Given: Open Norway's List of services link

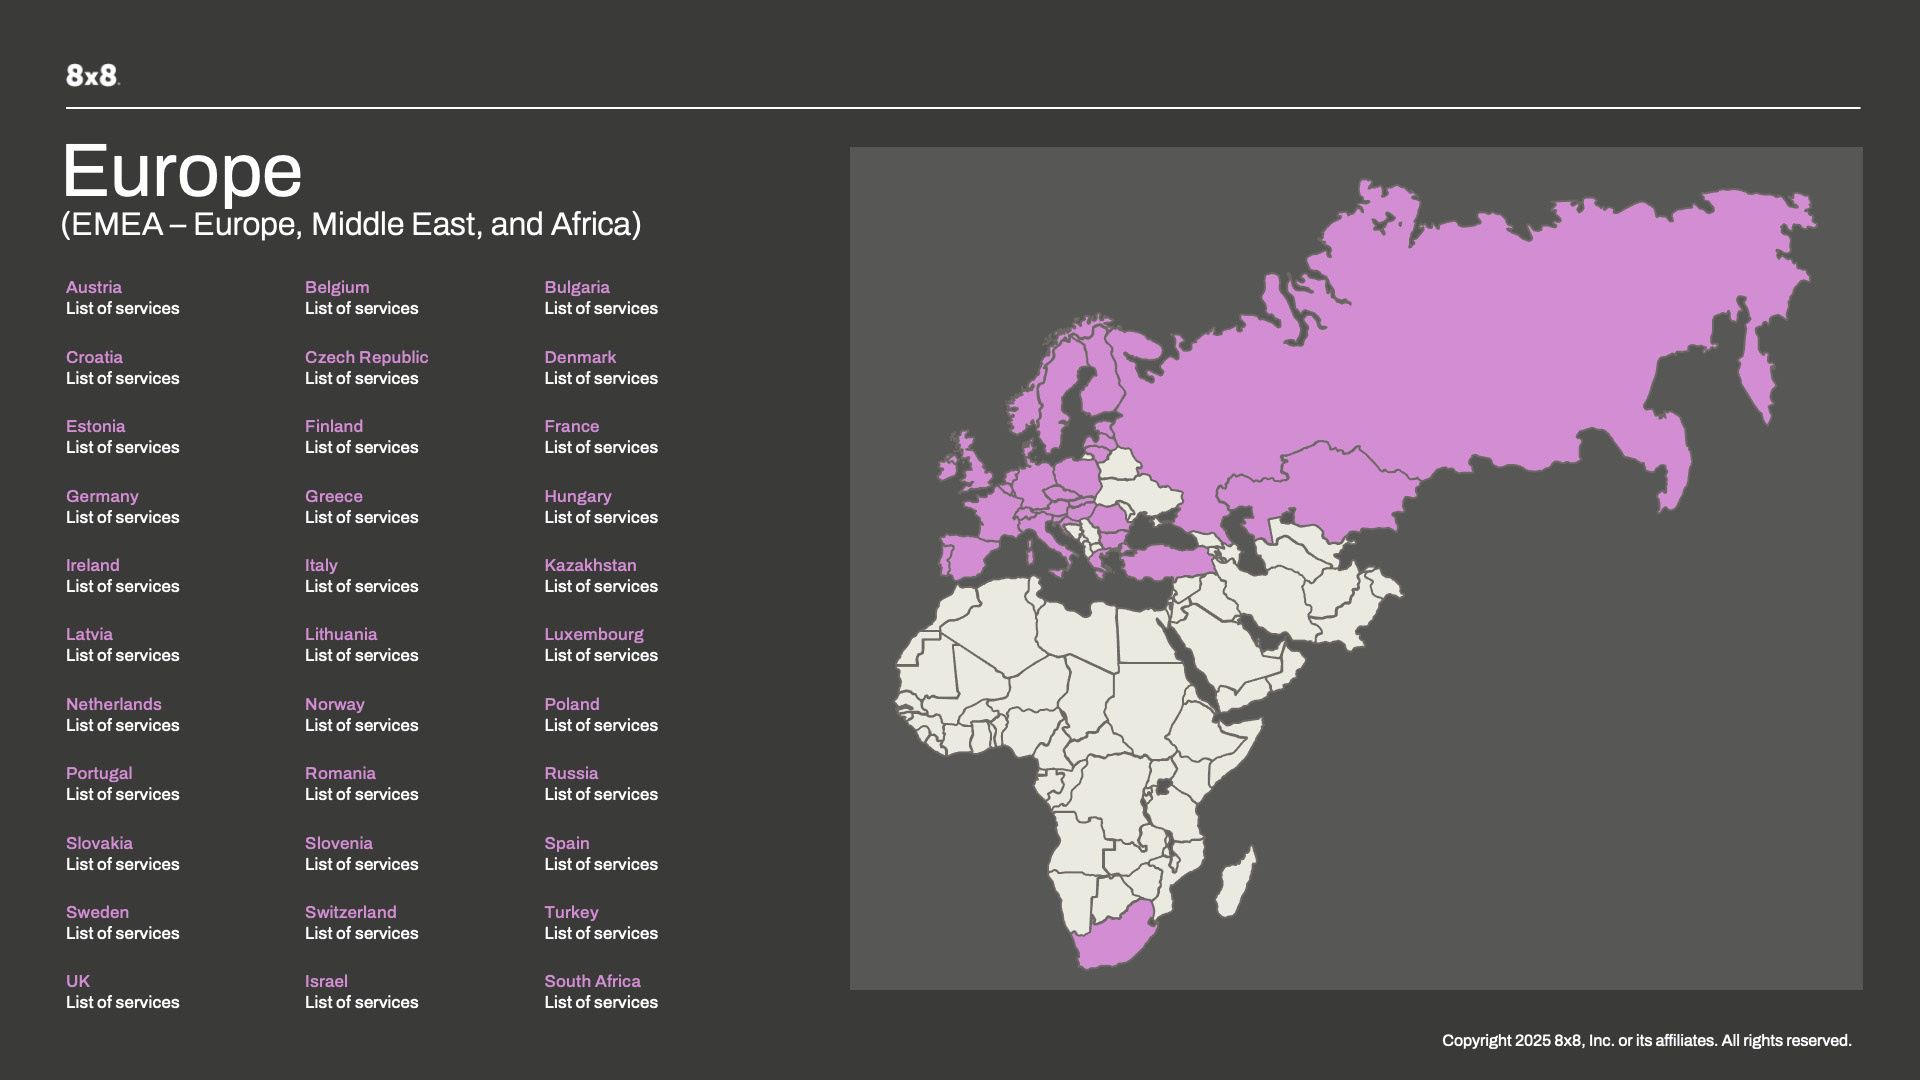Looking at the screenshot, I should 361,725.
